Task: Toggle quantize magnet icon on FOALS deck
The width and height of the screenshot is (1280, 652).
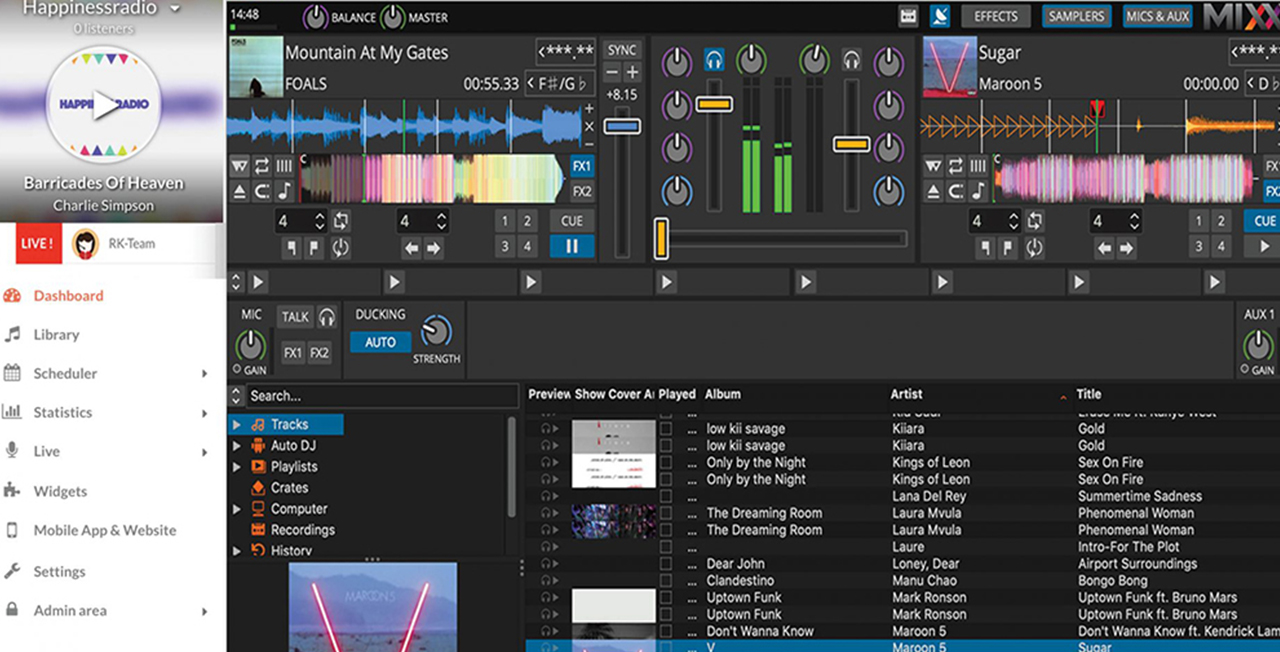Action: click(x=262, y=190)
